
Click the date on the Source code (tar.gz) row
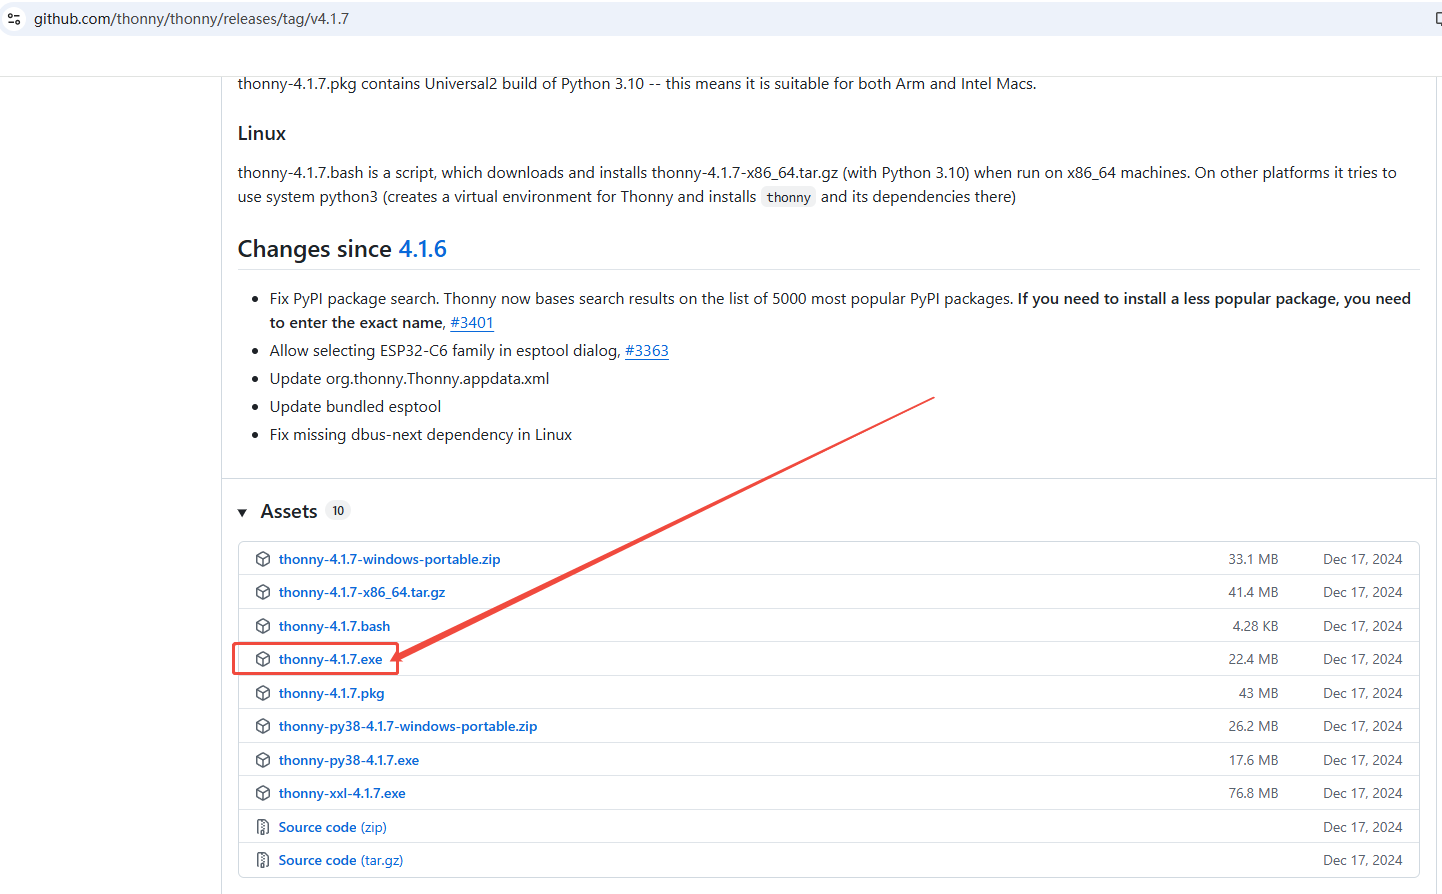[x=1362, y=860]
